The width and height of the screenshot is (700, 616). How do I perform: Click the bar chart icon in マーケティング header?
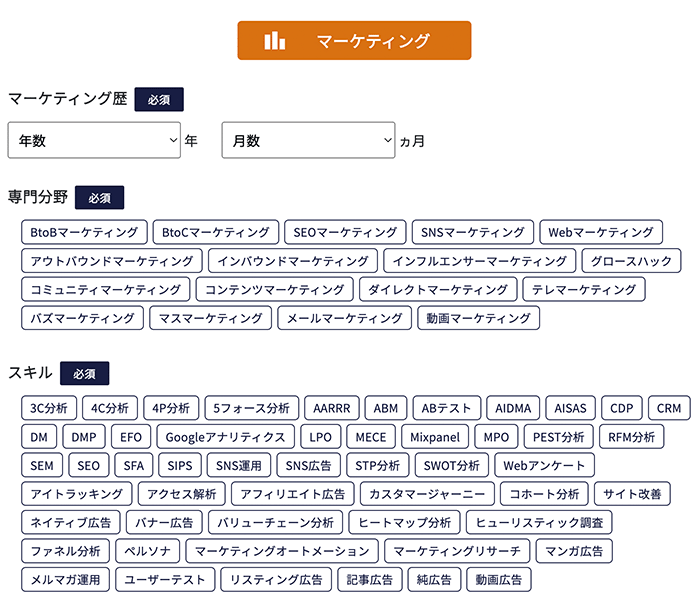(275, 41)
